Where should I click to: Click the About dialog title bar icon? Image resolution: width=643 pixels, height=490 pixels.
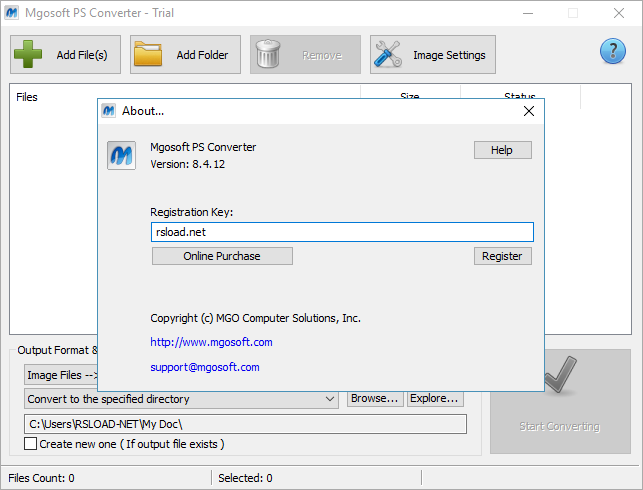click(x=109, y=111)
